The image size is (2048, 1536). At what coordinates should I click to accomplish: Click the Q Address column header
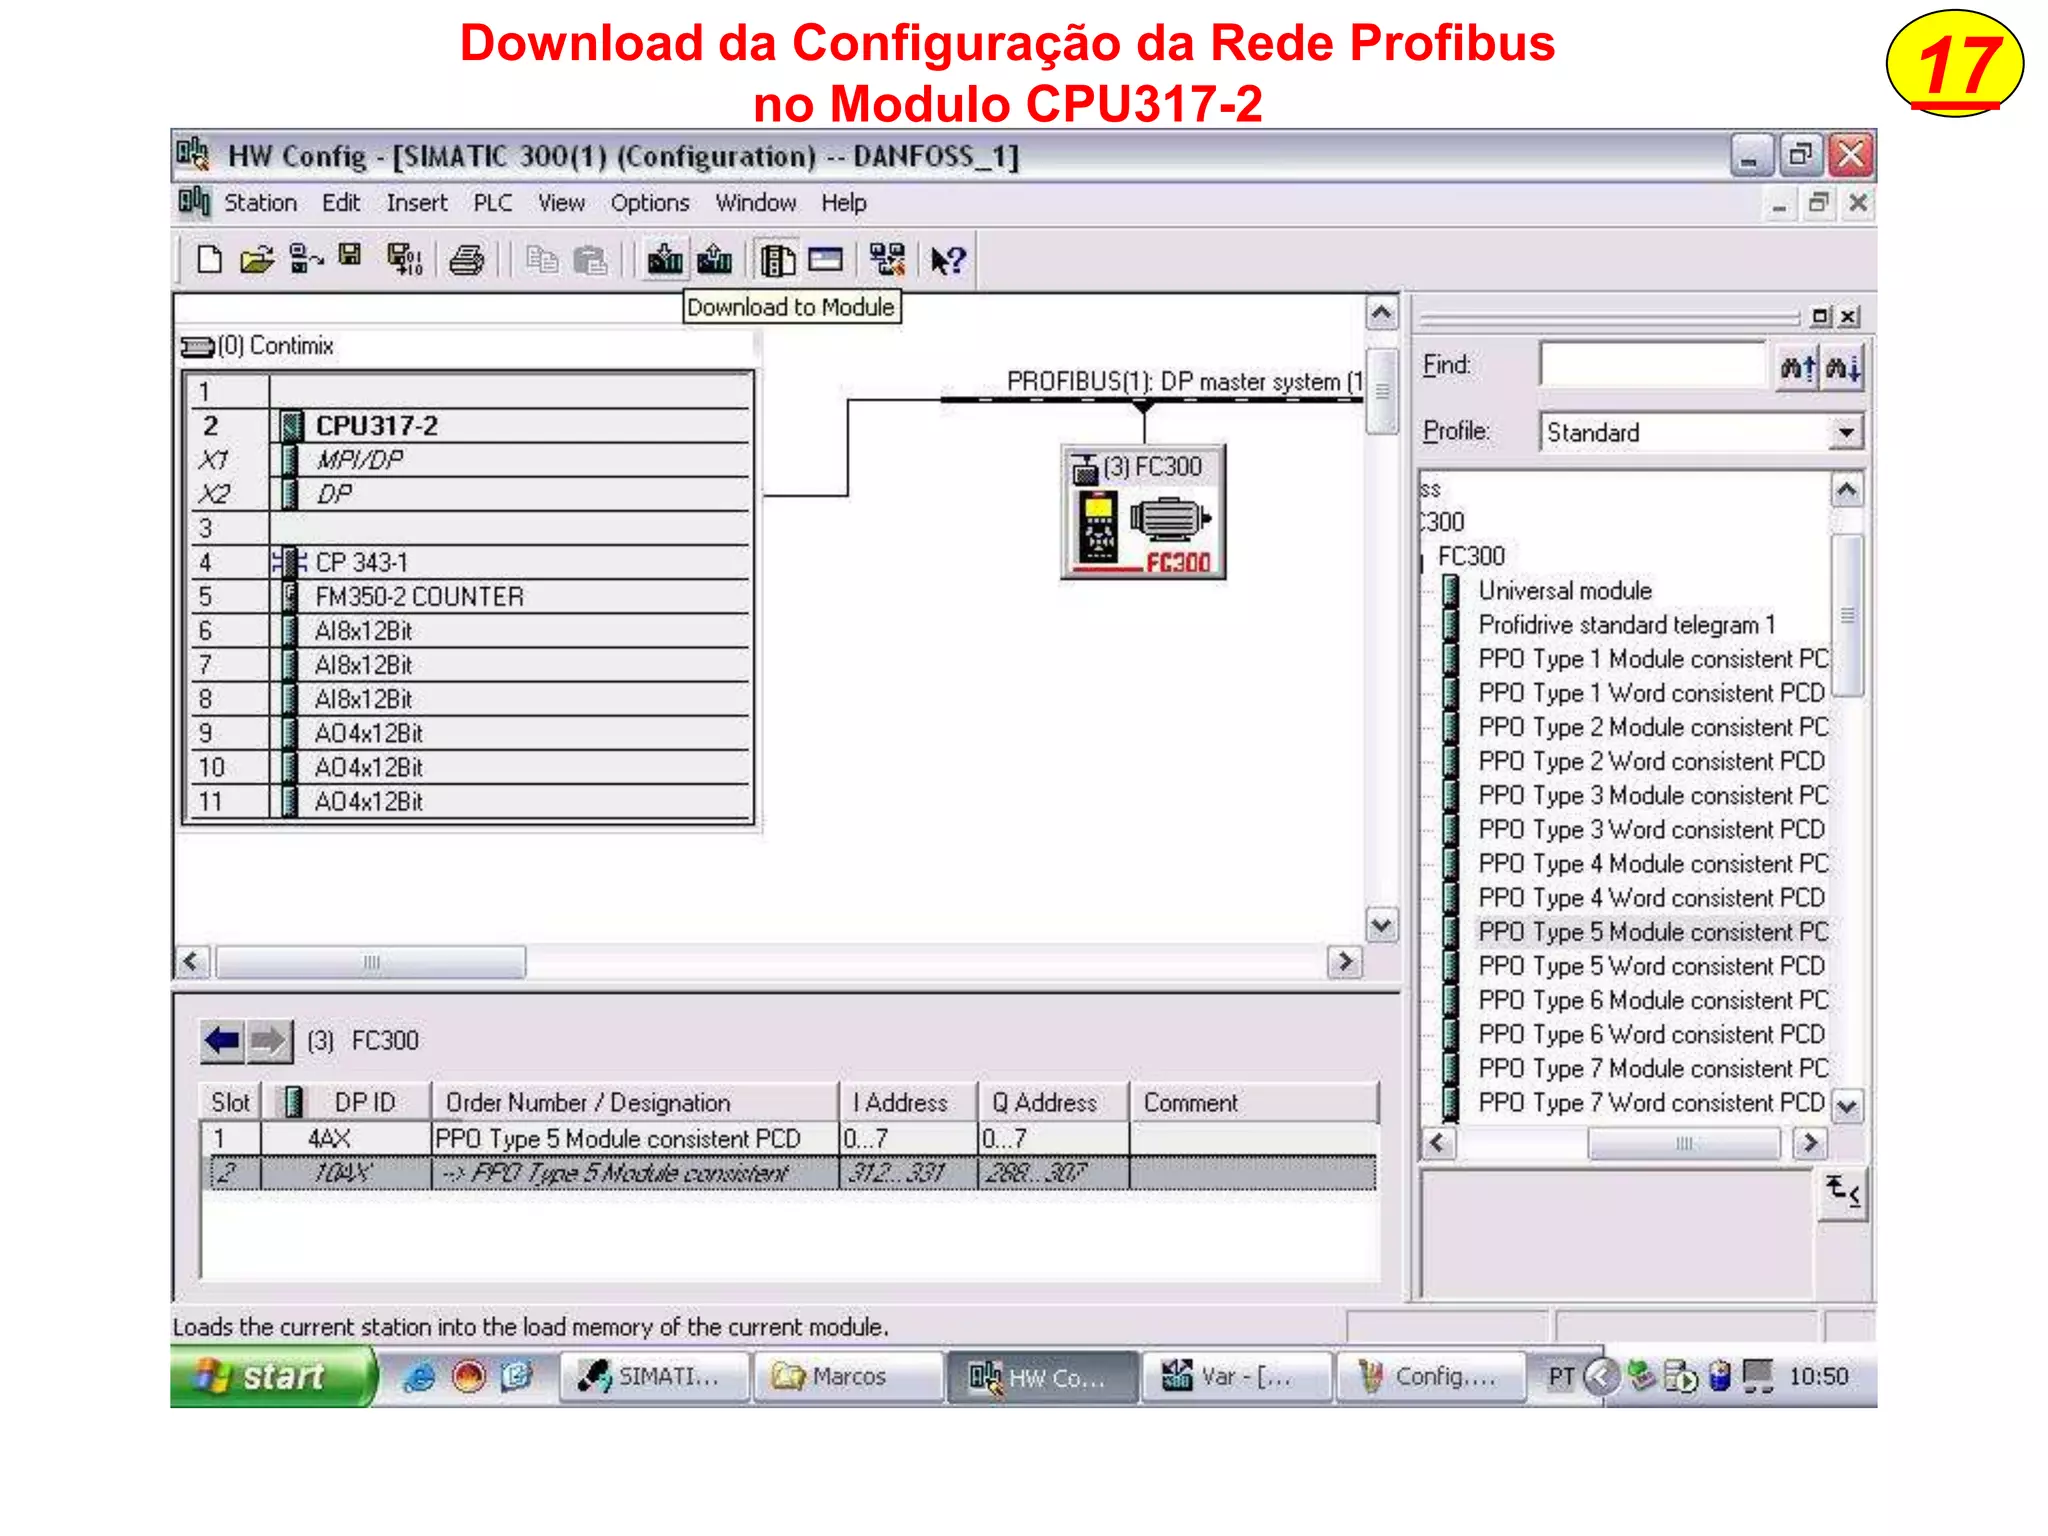tap(1054, 1102)
